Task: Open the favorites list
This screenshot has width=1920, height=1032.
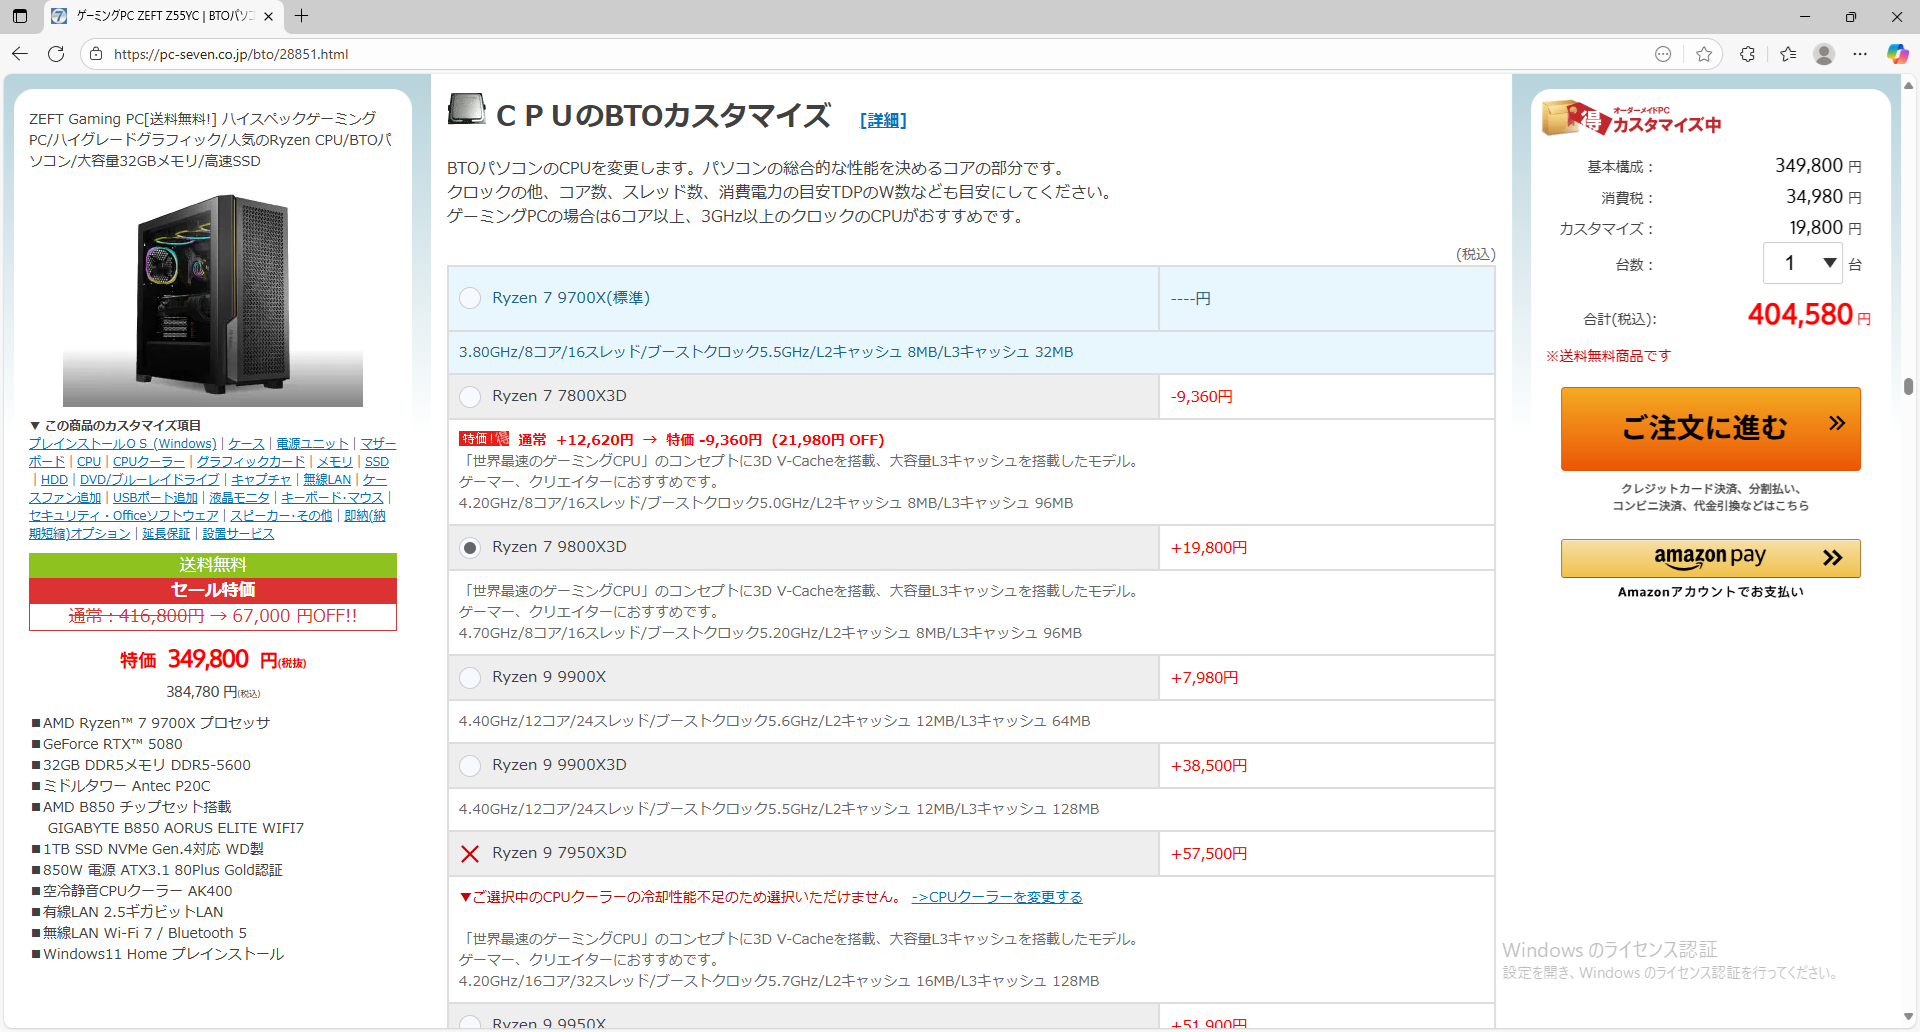Action: tap(1788, 54)
